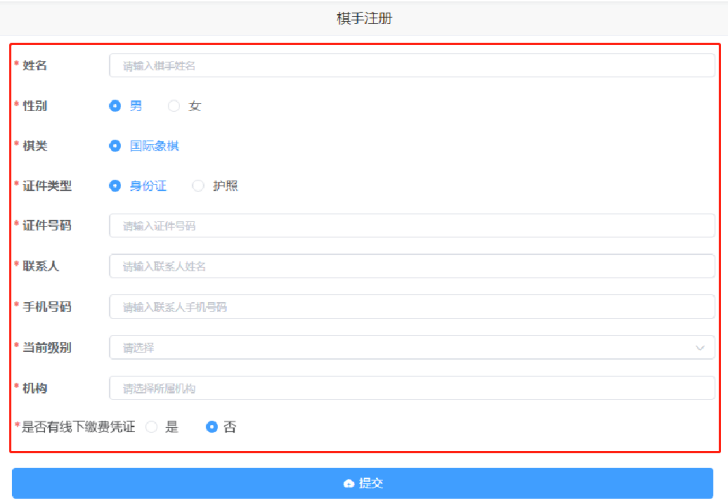Image resolution: width=728 pixels, height=503 pixels.
Task: Select 身份证 as certificate type
Action: point(115,186)
